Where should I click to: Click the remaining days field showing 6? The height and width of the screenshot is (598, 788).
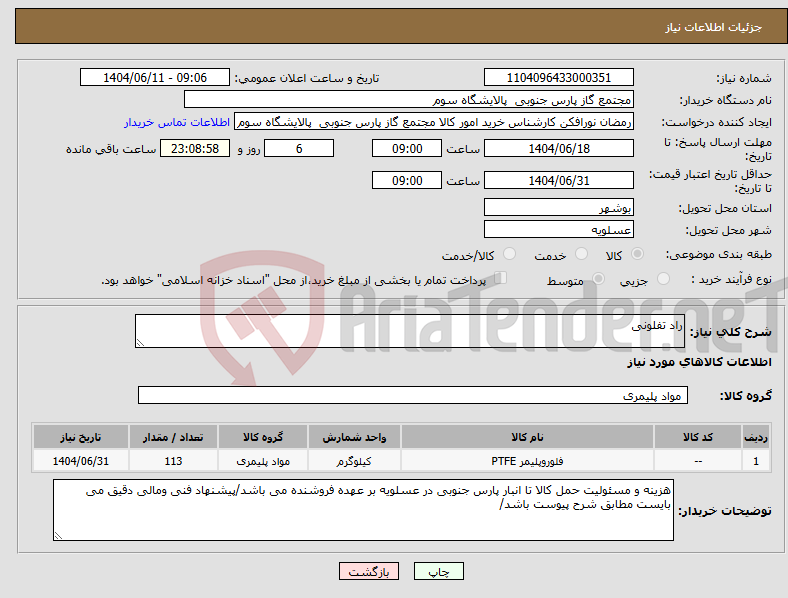[x=299, y=149]
